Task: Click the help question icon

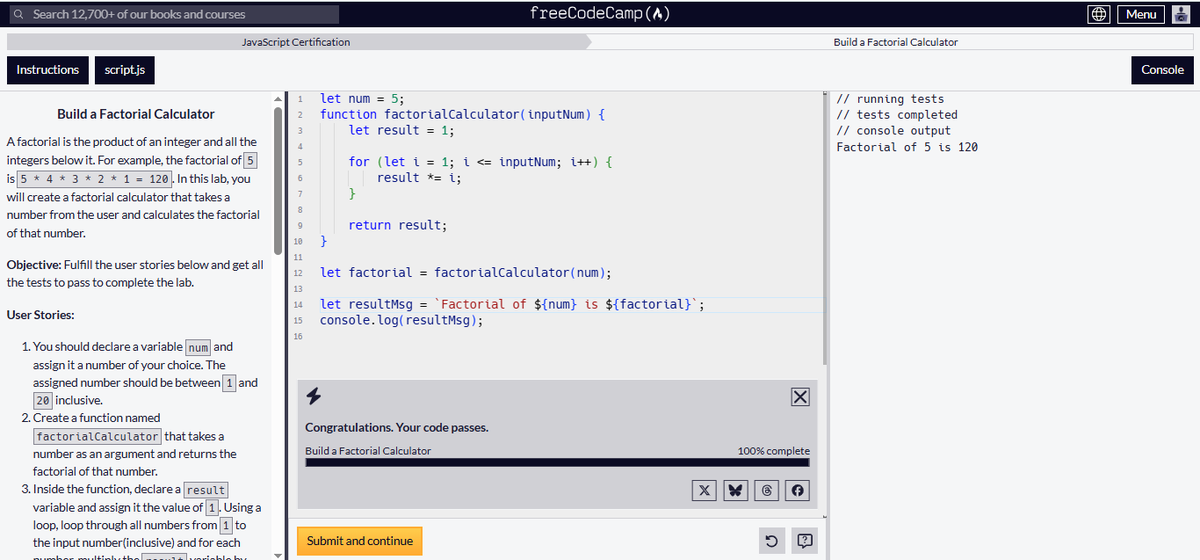Action: point(807,542)
